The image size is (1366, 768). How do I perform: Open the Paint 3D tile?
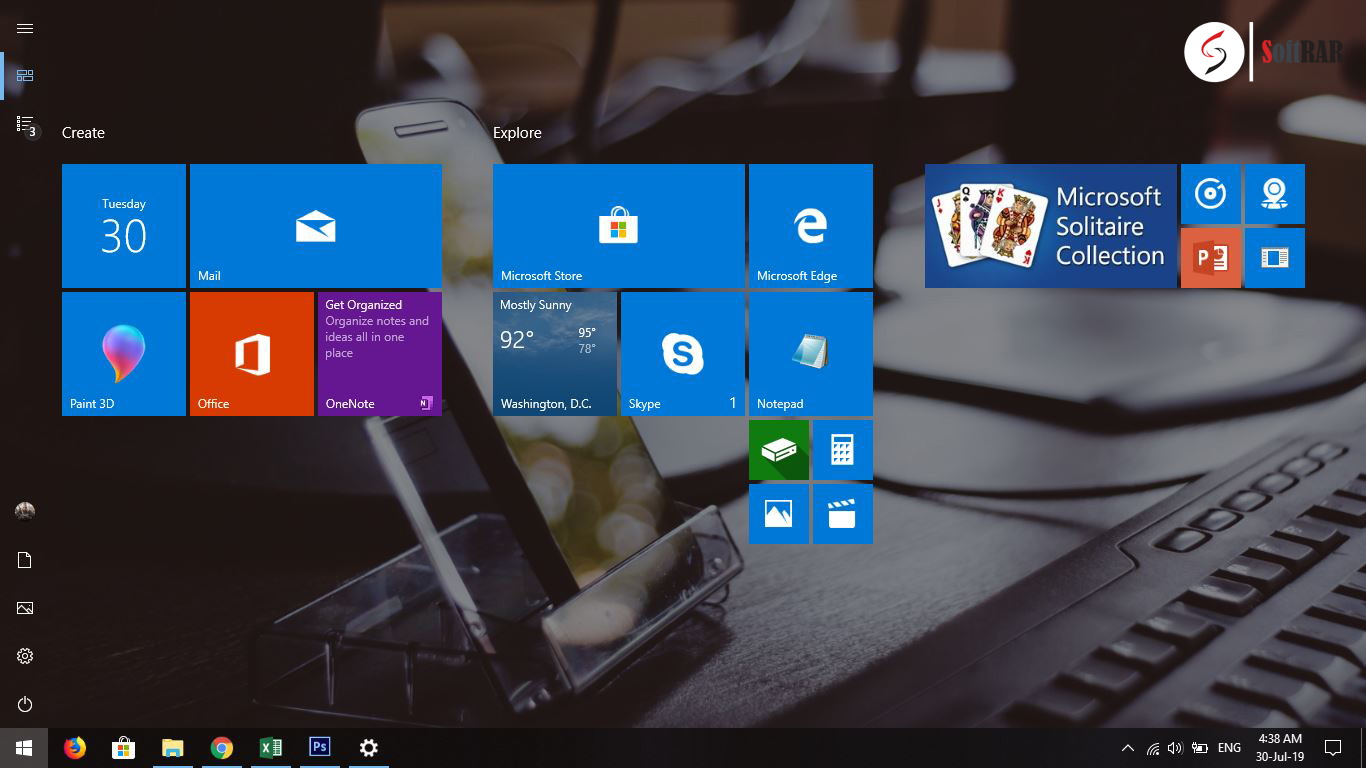tap(124, 354)
